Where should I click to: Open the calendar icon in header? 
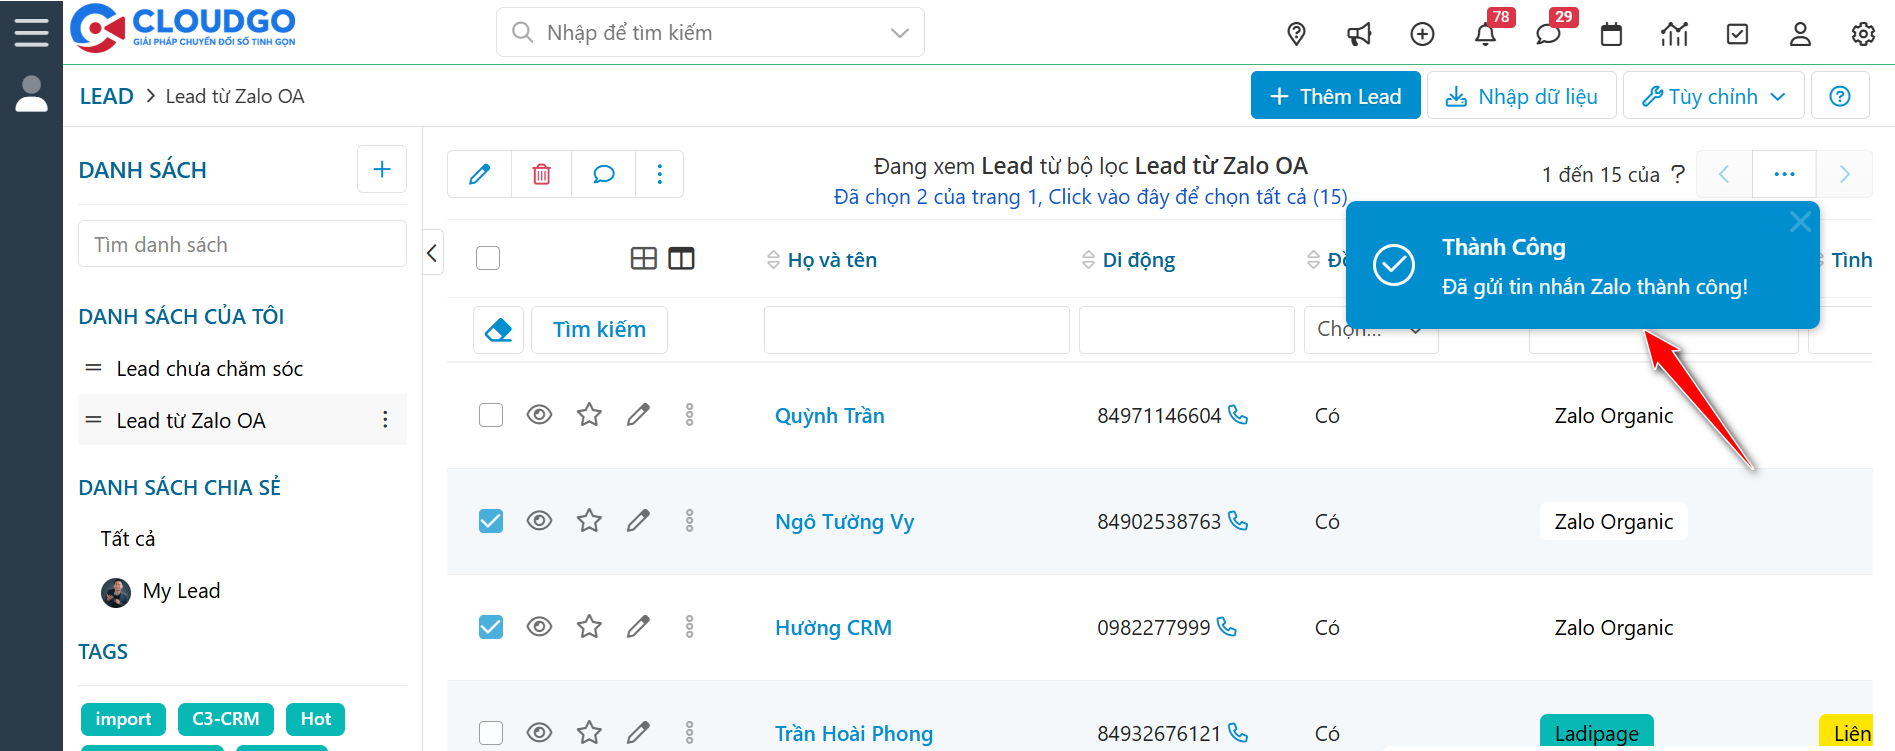tap(1611, 35)
